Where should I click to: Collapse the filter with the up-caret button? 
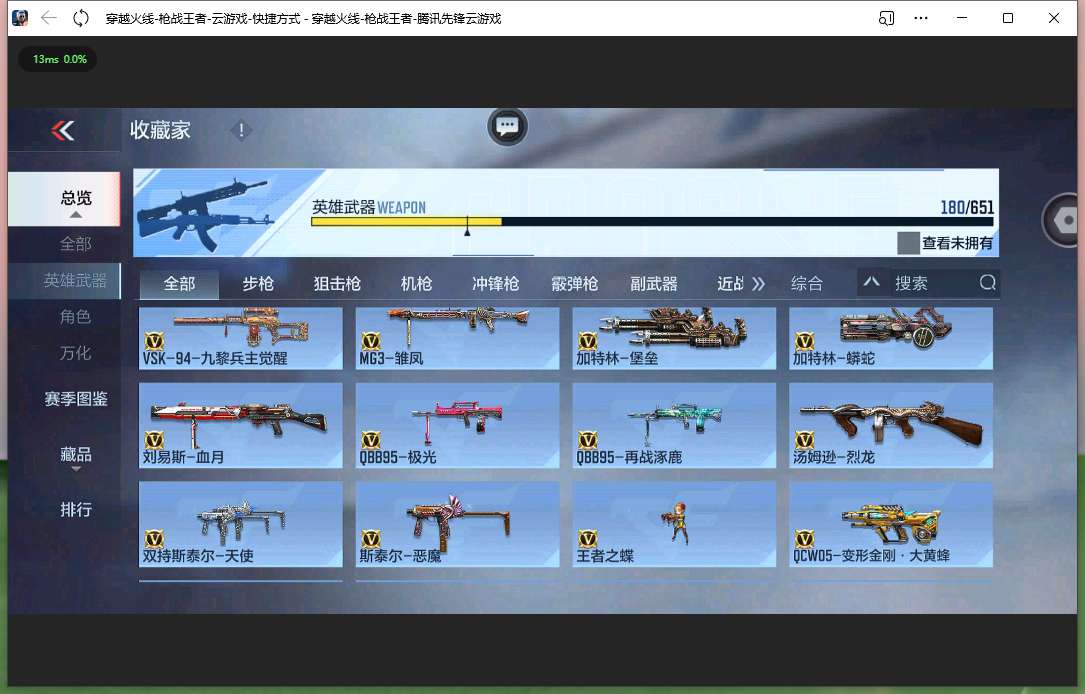tap(871, 282)
